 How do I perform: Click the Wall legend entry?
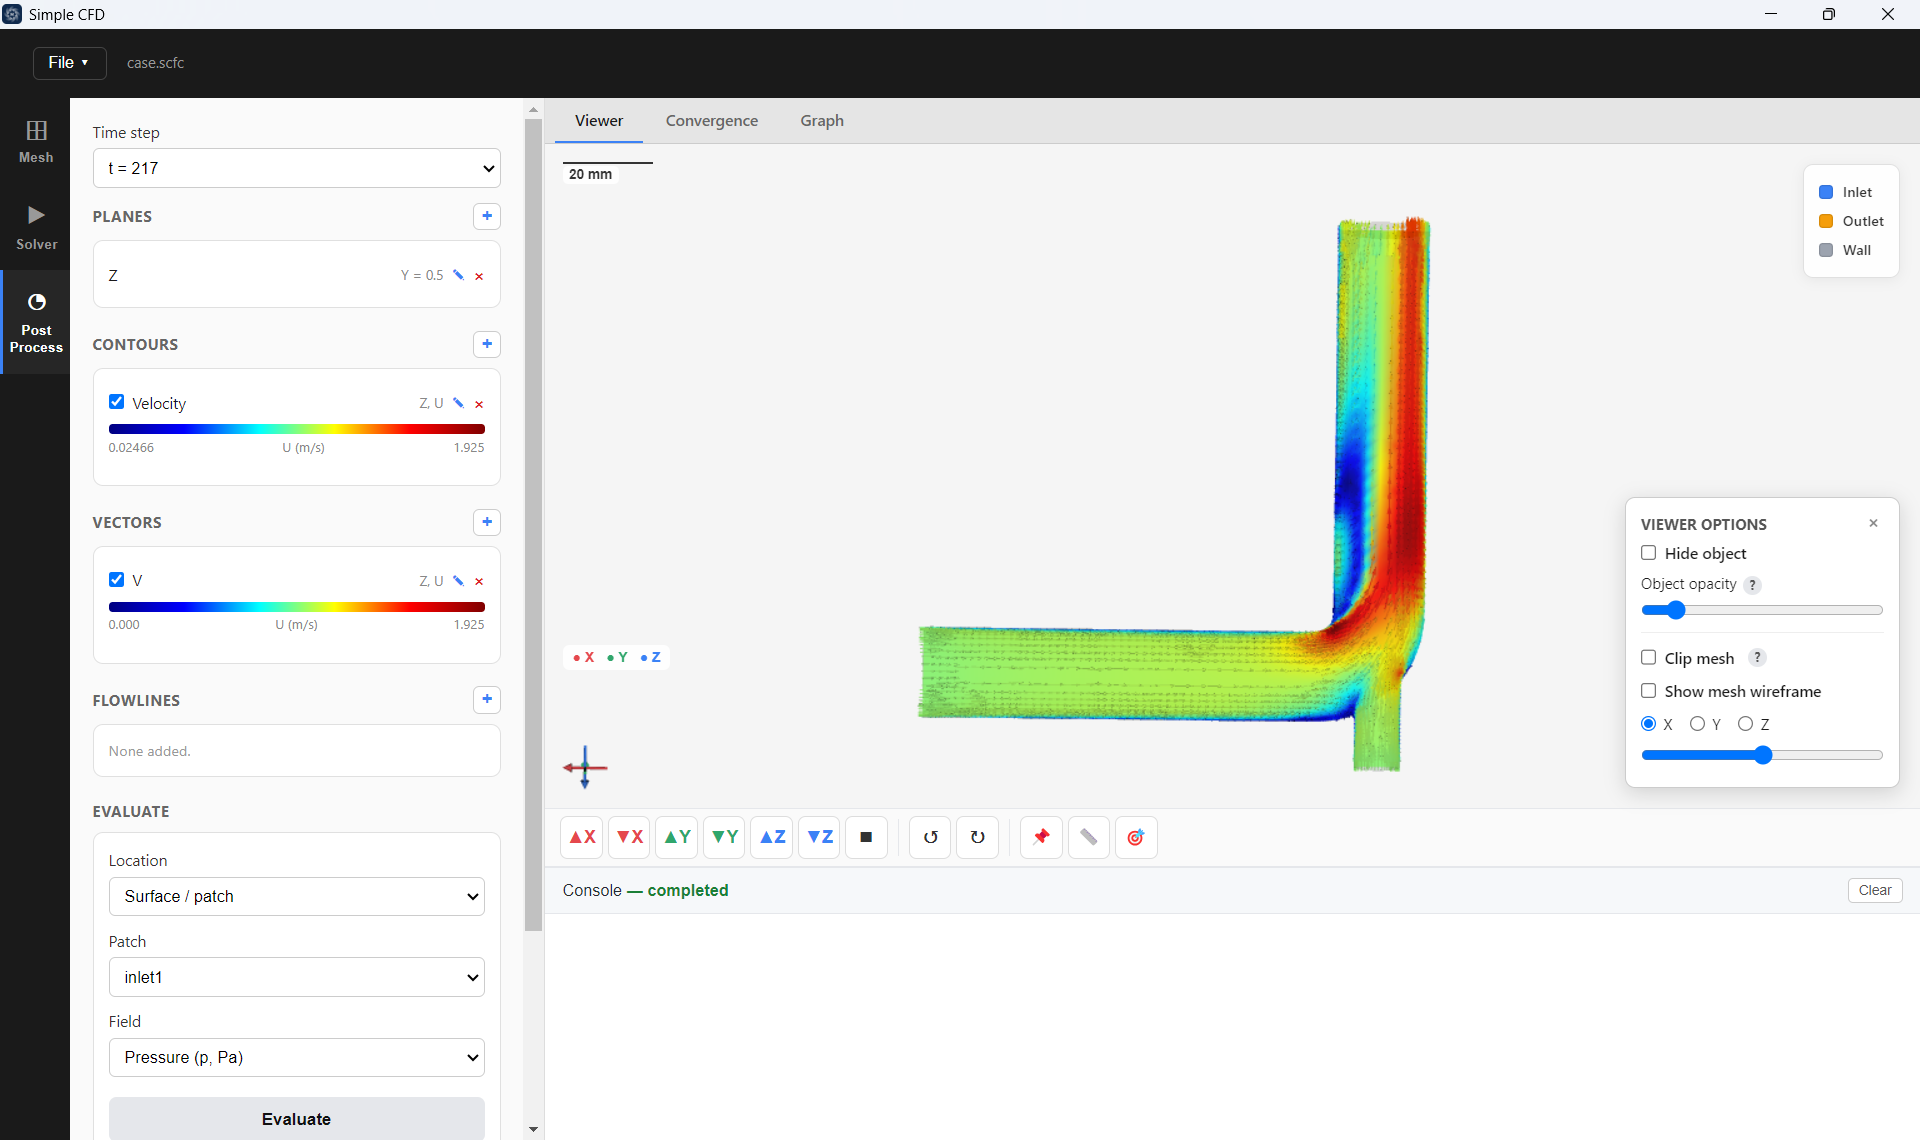(x=1845, y=250)
